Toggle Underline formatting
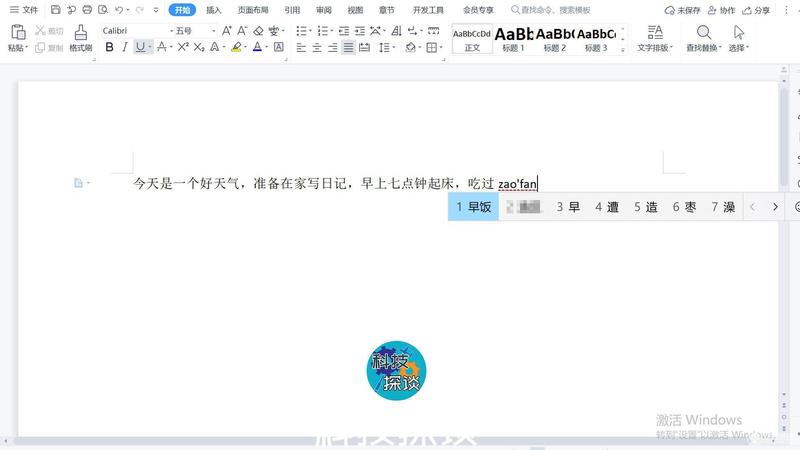This screenshot has height=450, width=800. coord(140,47)
